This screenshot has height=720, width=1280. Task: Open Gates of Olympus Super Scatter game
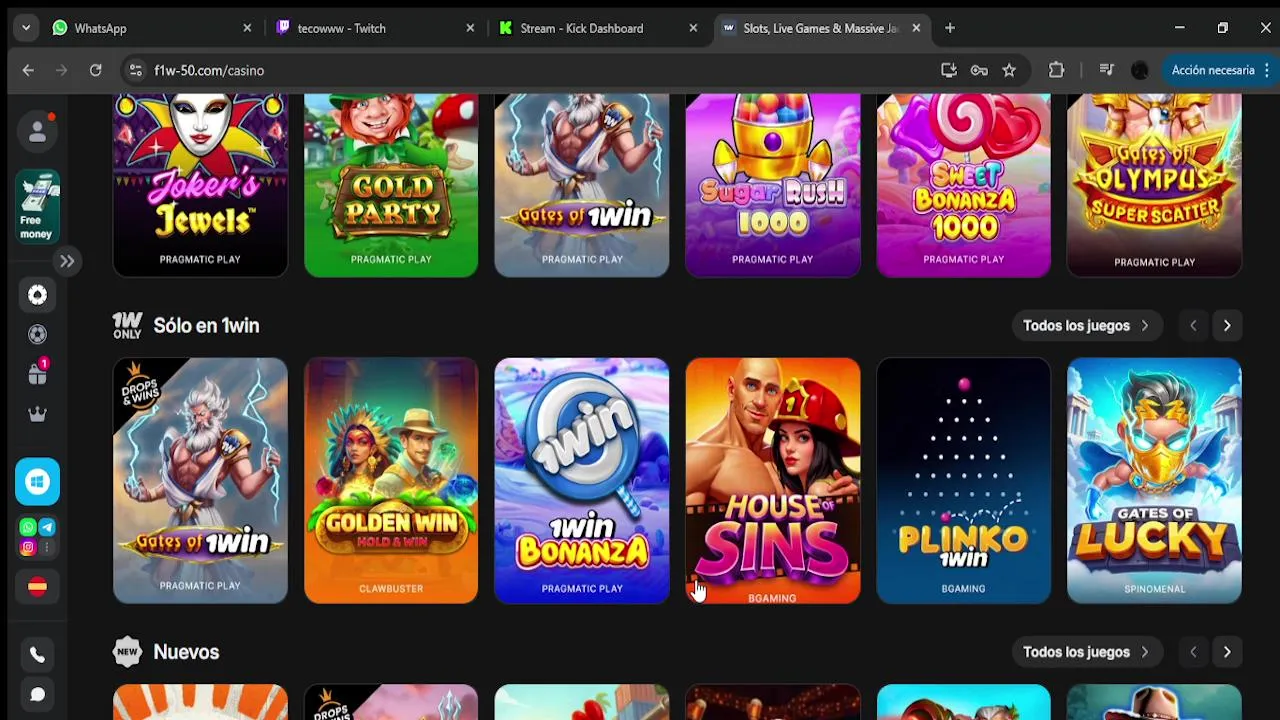point(1155,185)
